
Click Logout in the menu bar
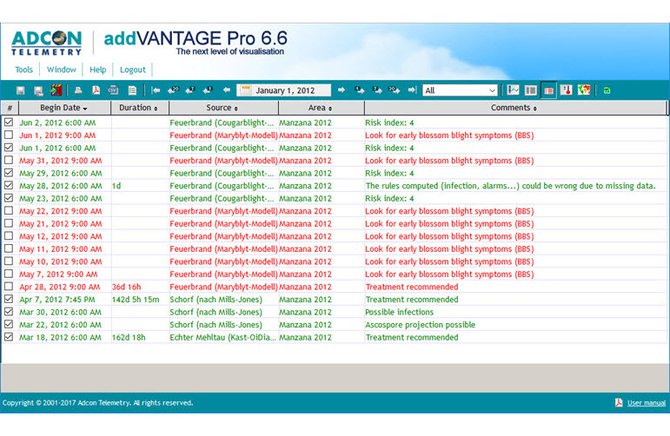(132, 70)
